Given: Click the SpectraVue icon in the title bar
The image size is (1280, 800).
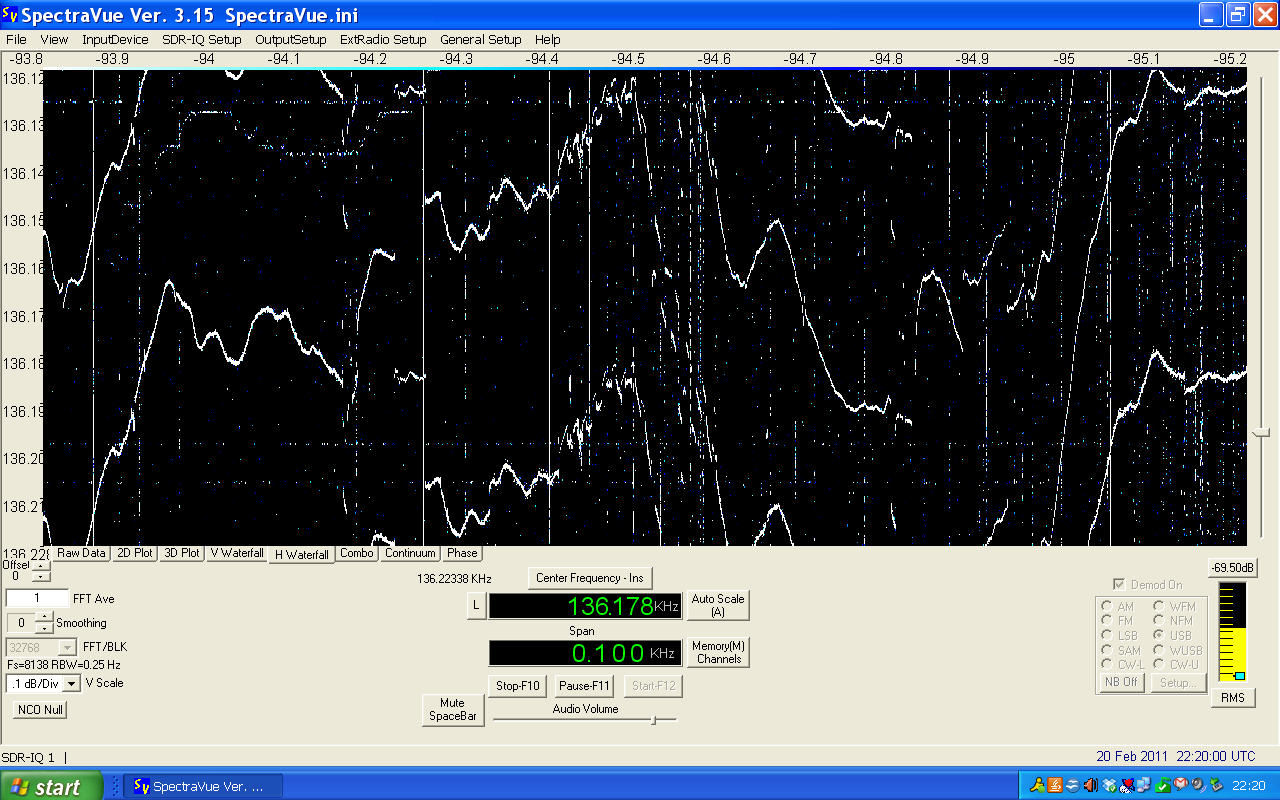Looking at the screenshot, I should coord(12,14).
